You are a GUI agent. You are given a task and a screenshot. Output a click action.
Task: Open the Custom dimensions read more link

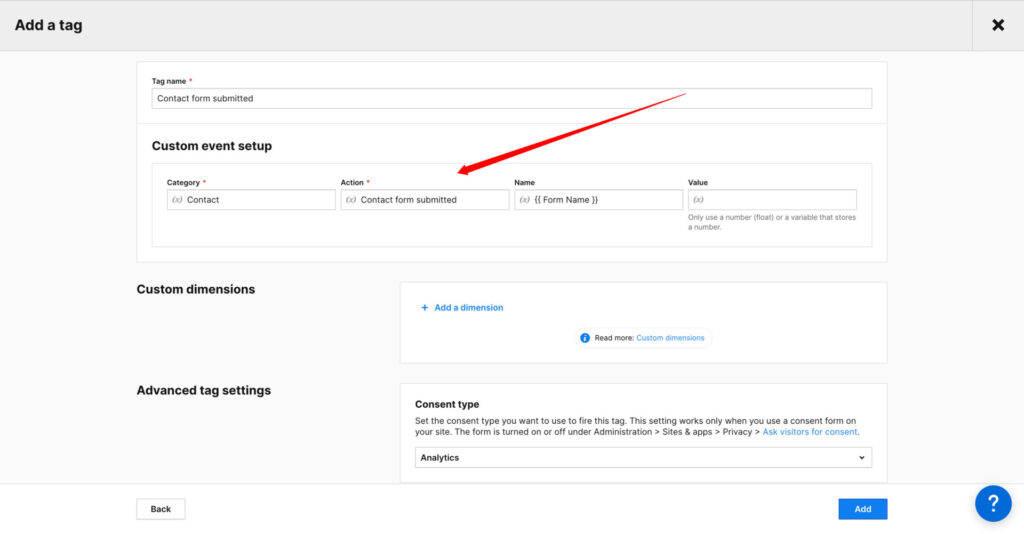(x=670, y=338)
